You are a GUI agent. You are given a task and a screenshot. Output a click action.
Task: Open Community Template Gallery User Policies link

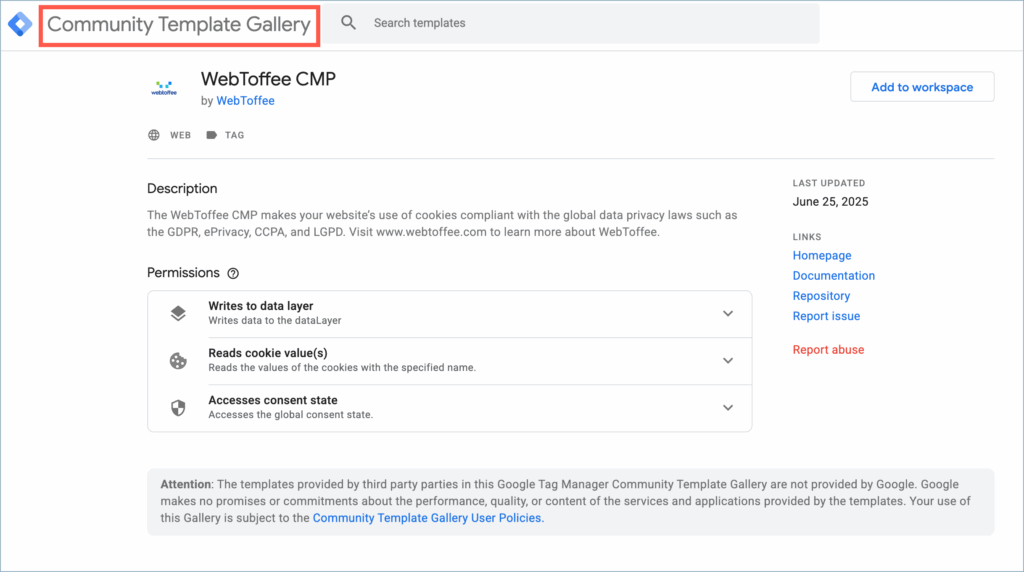pyautogui.click(x=427, y=518)
